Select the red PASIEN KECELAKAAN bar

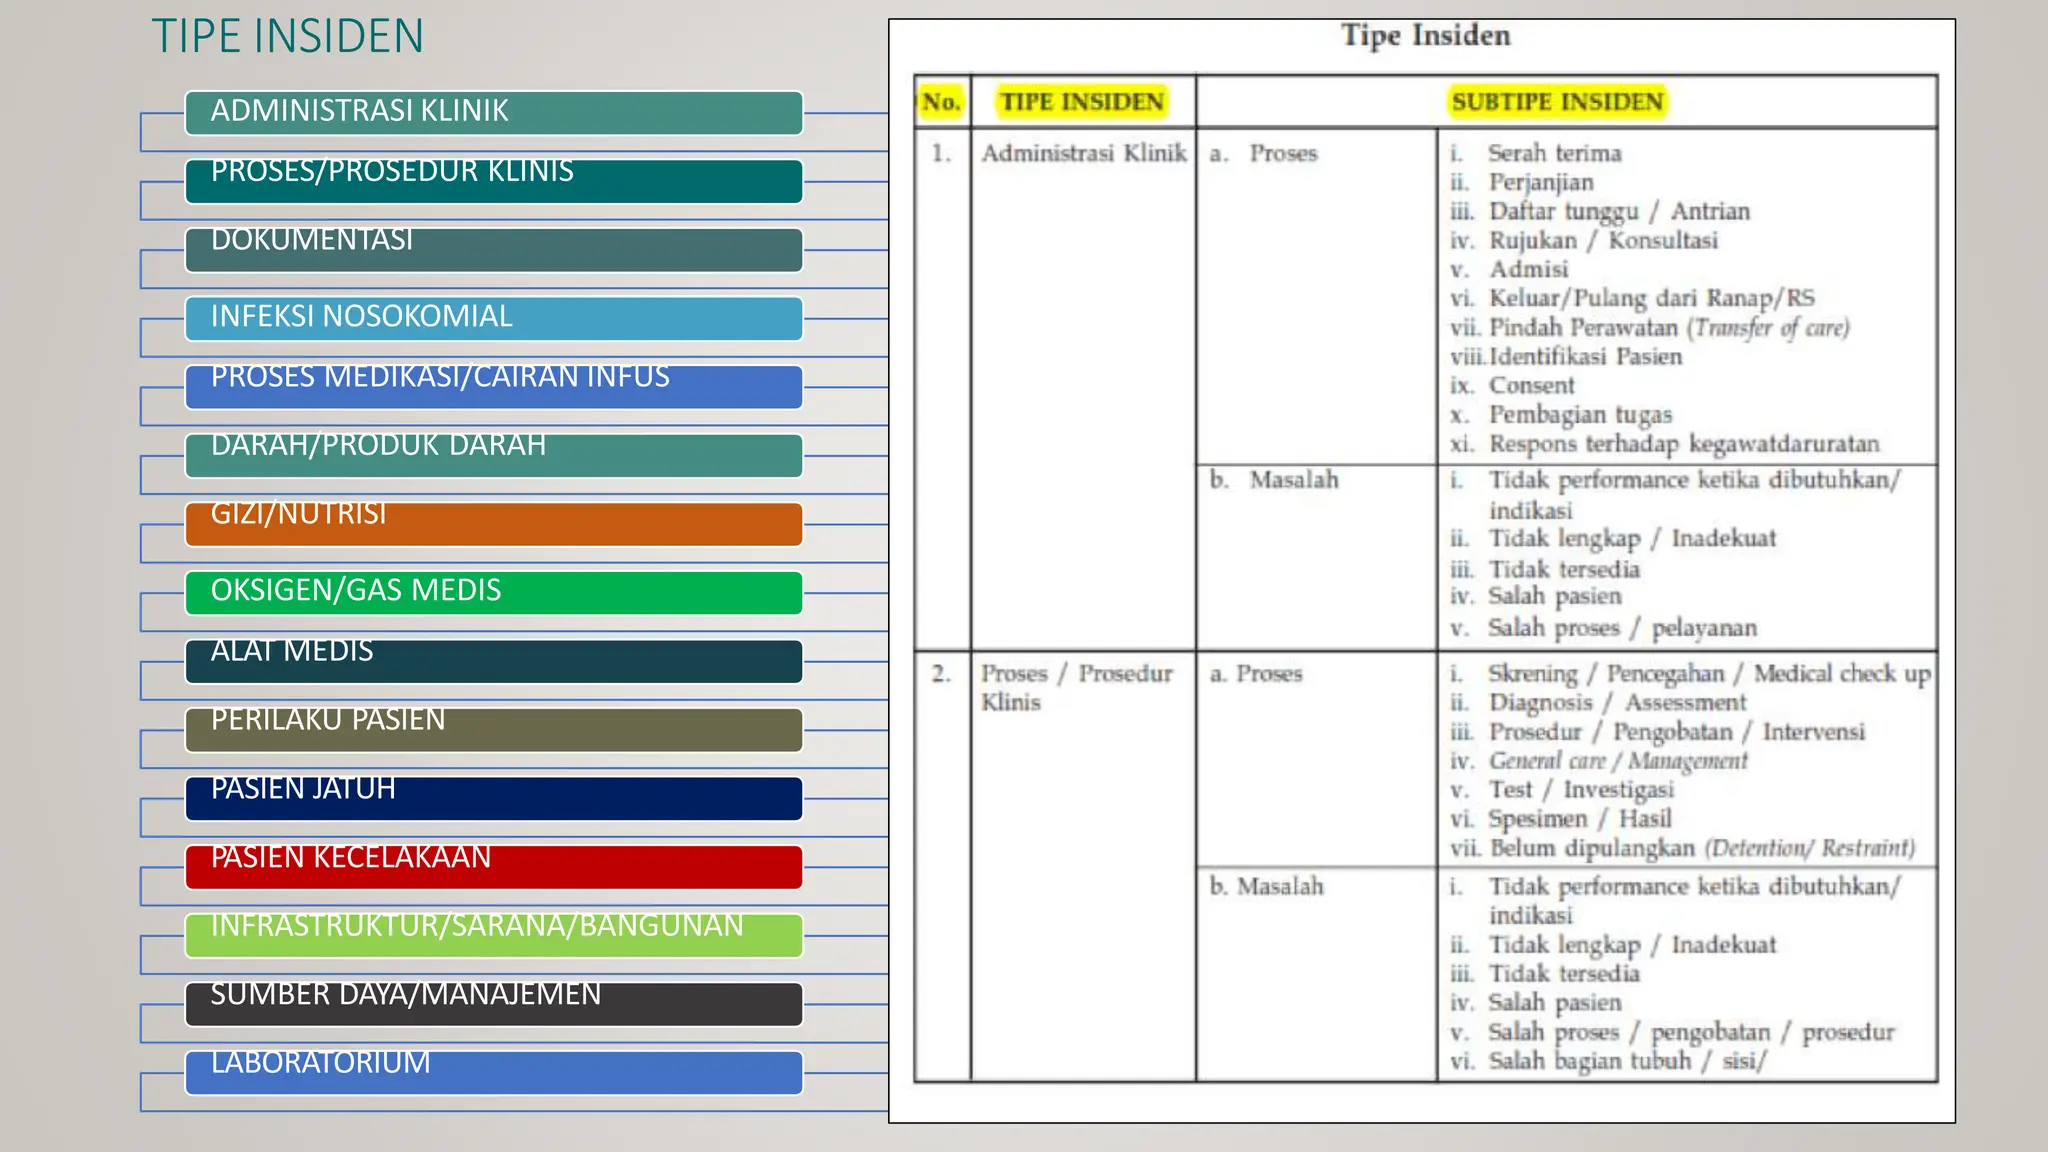point(493,866)
